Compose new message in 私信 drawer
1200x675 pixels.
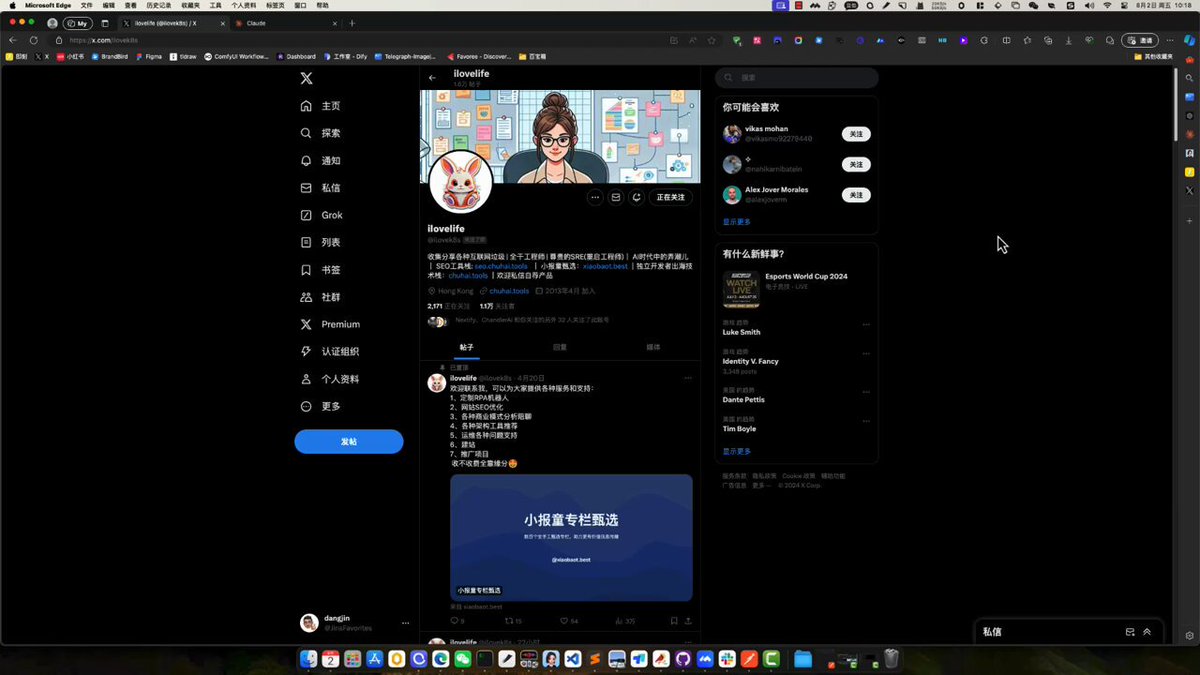click(x=1130, y=632)
